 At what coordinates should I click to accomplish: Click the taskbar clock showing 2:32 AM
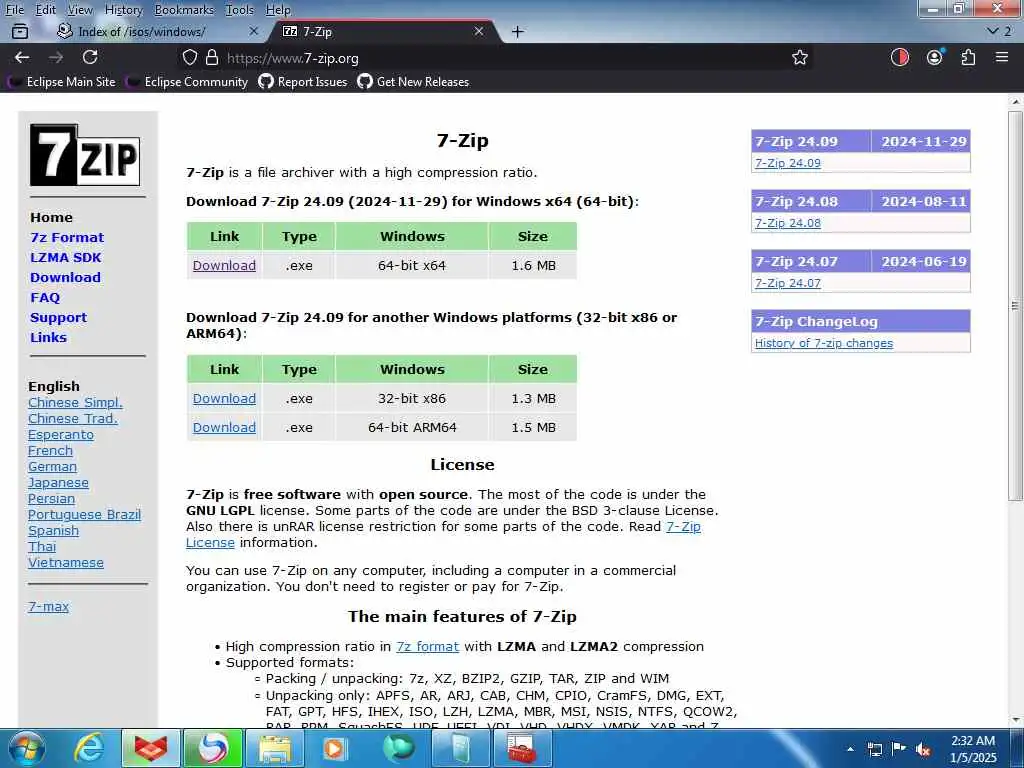973,749
